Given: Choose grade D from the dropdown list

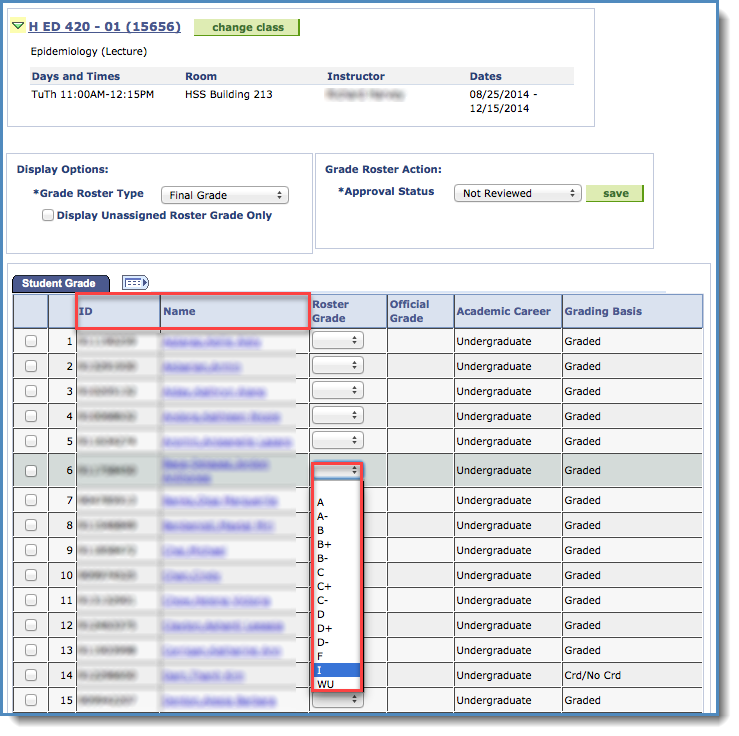Looking at the screenshot, I should (337, 614).
